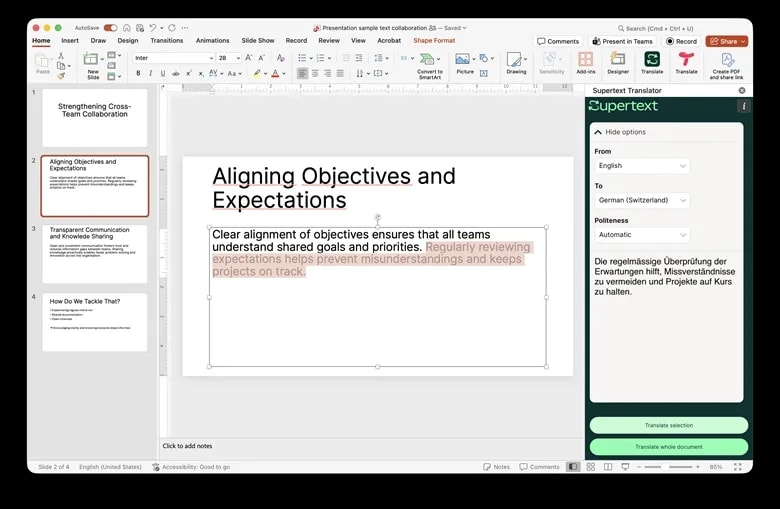Click the Supertext info icon
This screenshot has width=780, height=509.
coord(744,106)
